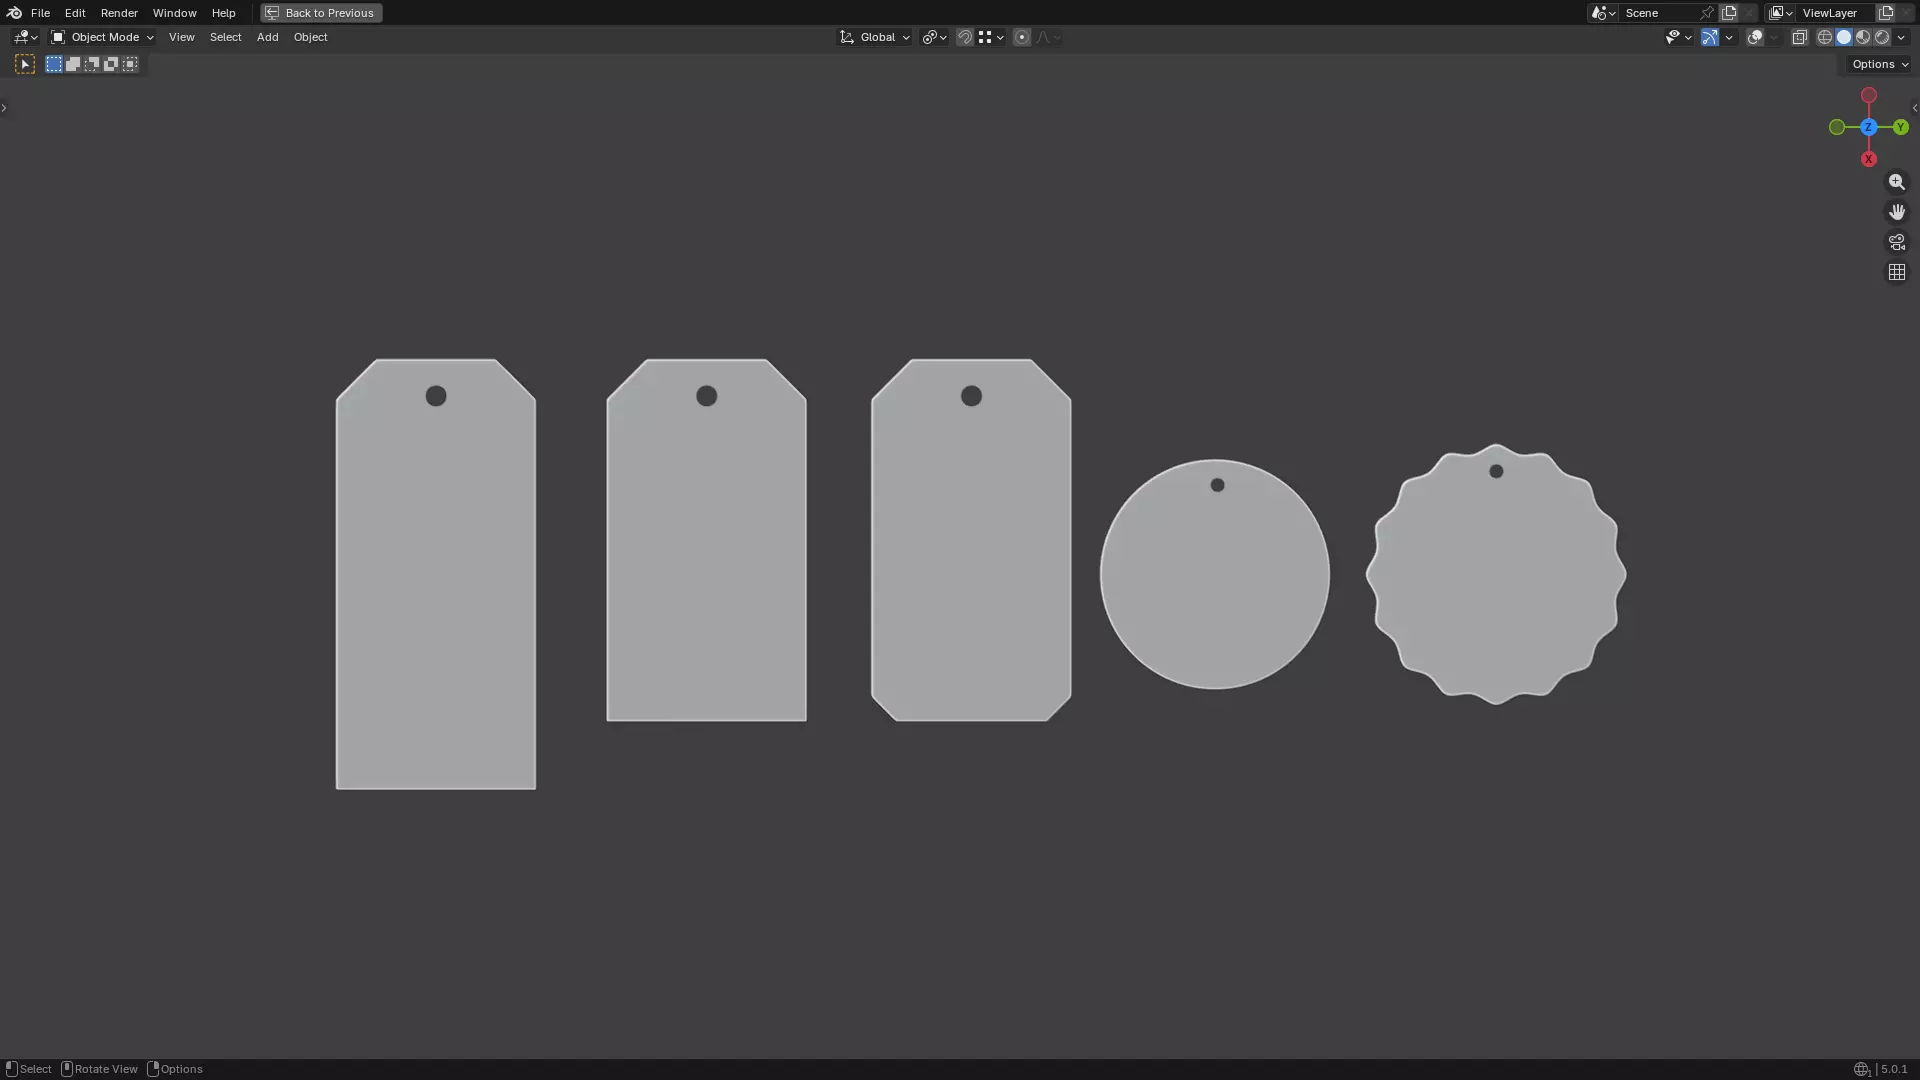Create a new scene with copy icon
Image resolution: width=1920 pixels, height=1080 pixels.
(x=1729, y=13)
